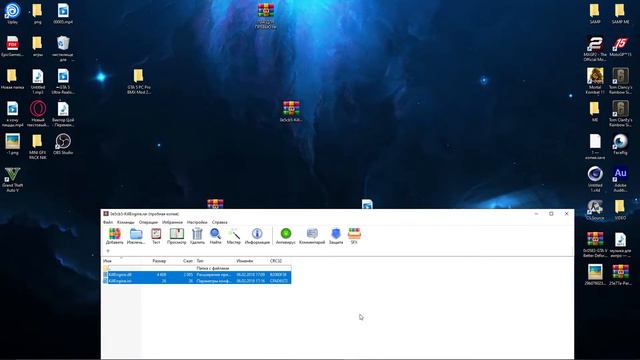
Task: Select the VIDEO desktop folder
Action: pos(620,209)
